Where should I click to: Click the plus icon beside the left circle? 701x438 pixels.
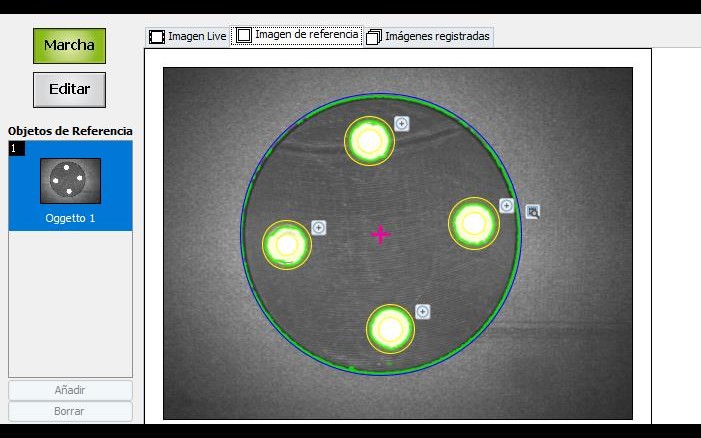(x=318, y=227)
